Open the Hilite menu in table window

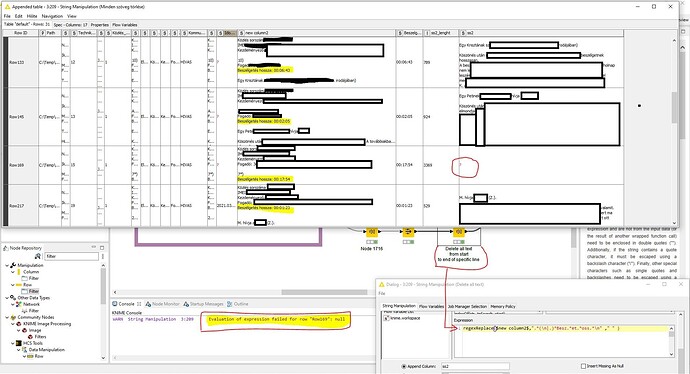[x=32, y=16]
